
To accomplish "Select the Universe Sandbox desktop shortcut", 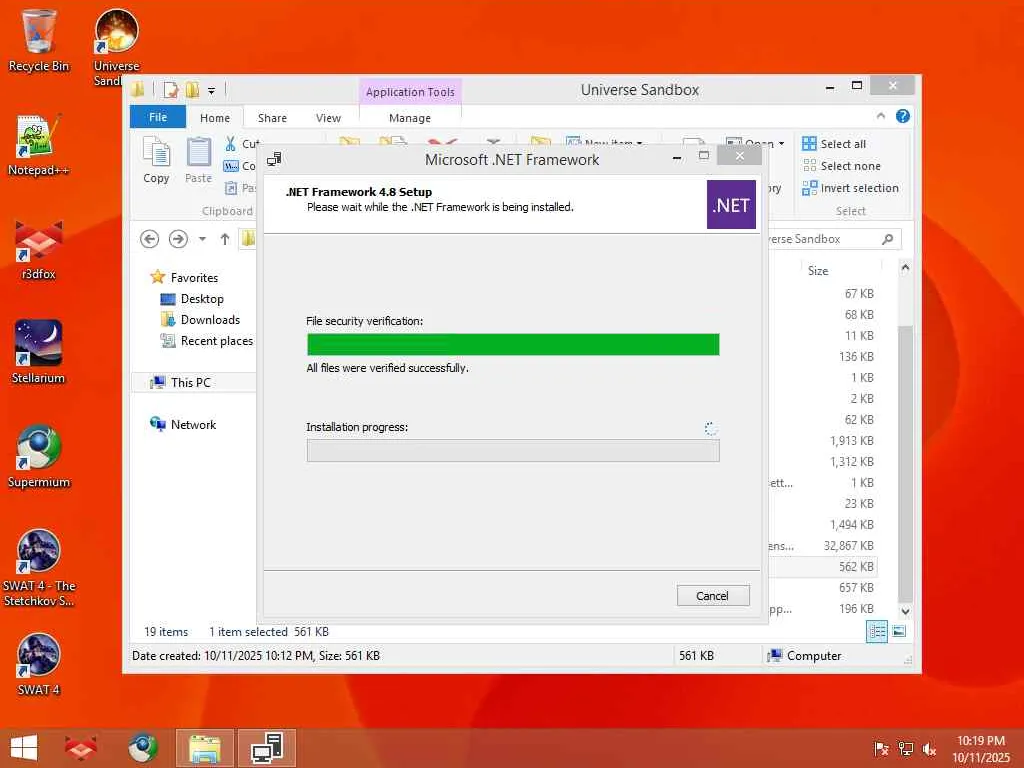I will [x=116, y=47].
